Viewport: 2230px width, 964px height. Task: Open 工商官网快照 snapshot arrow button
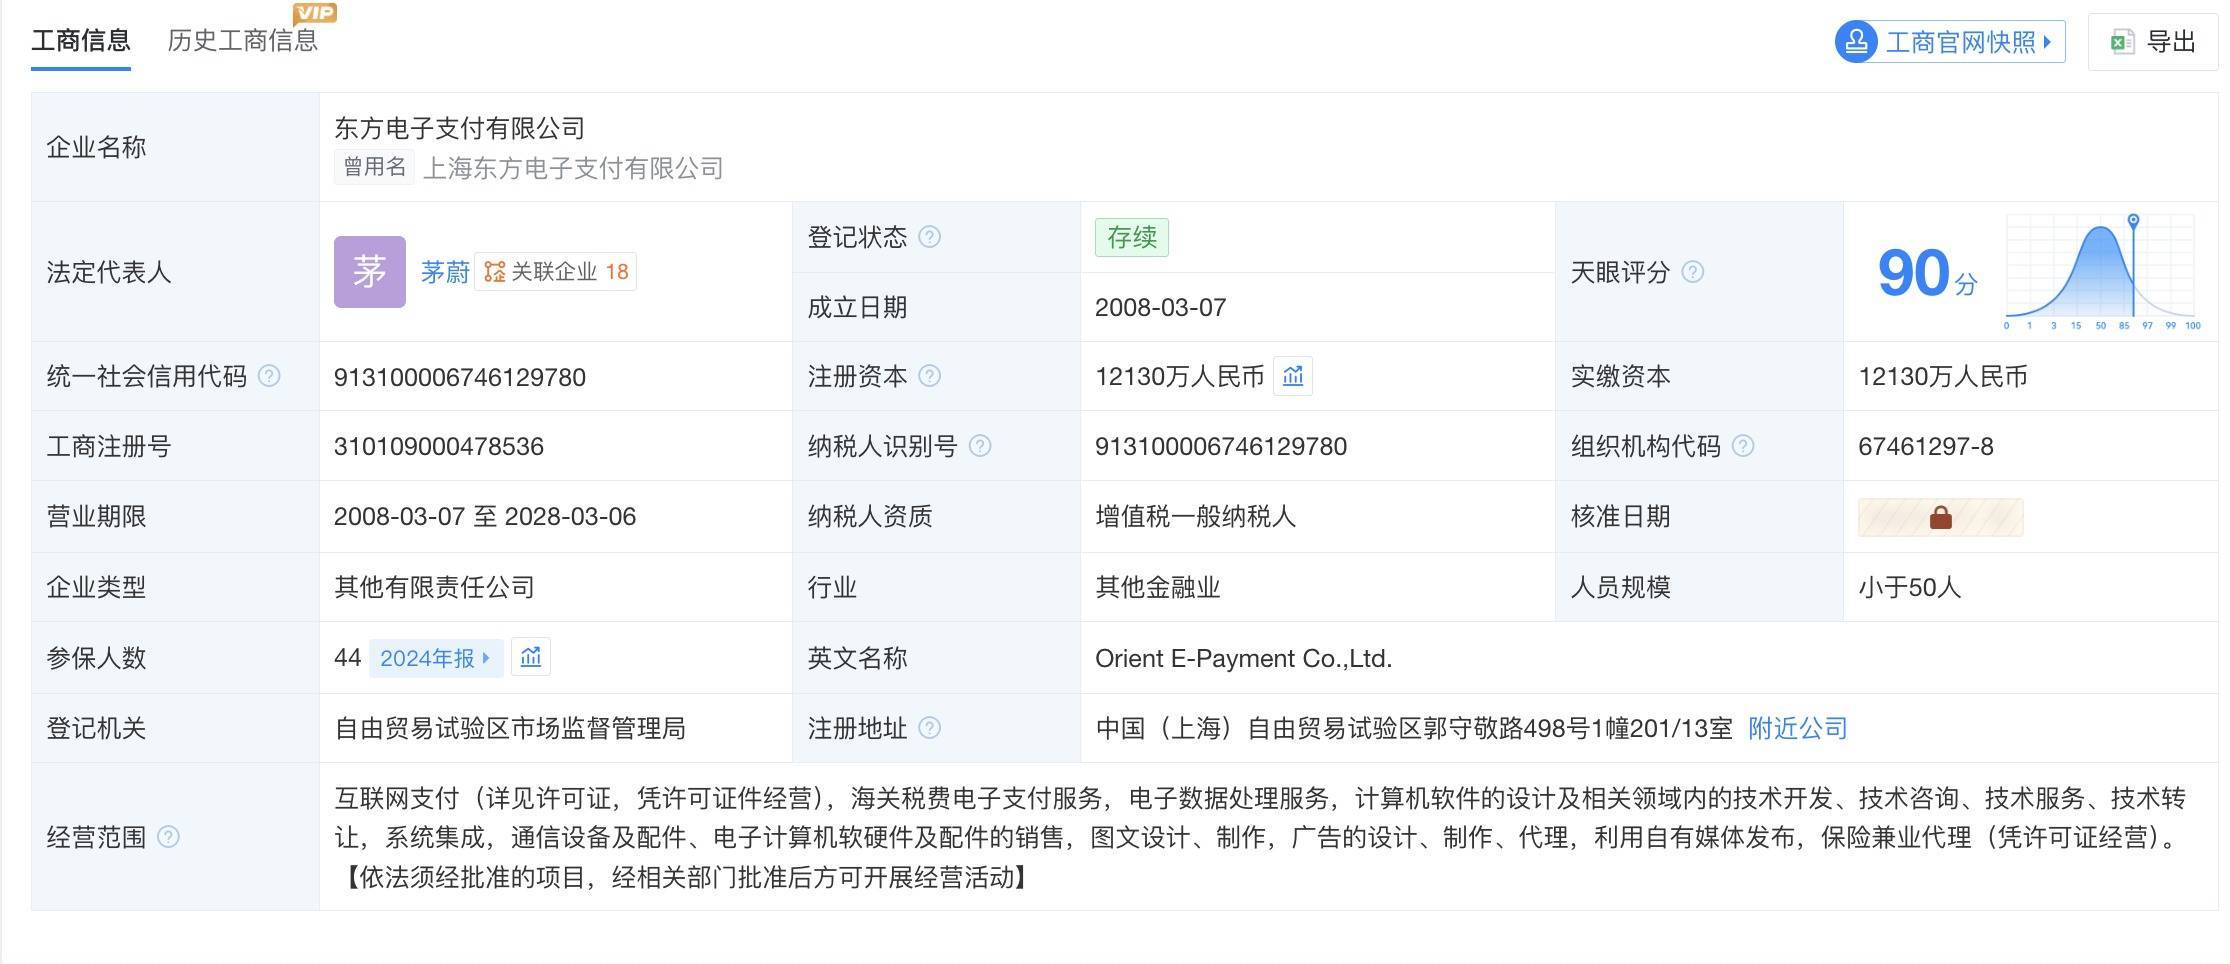(x=1950, y=42)
